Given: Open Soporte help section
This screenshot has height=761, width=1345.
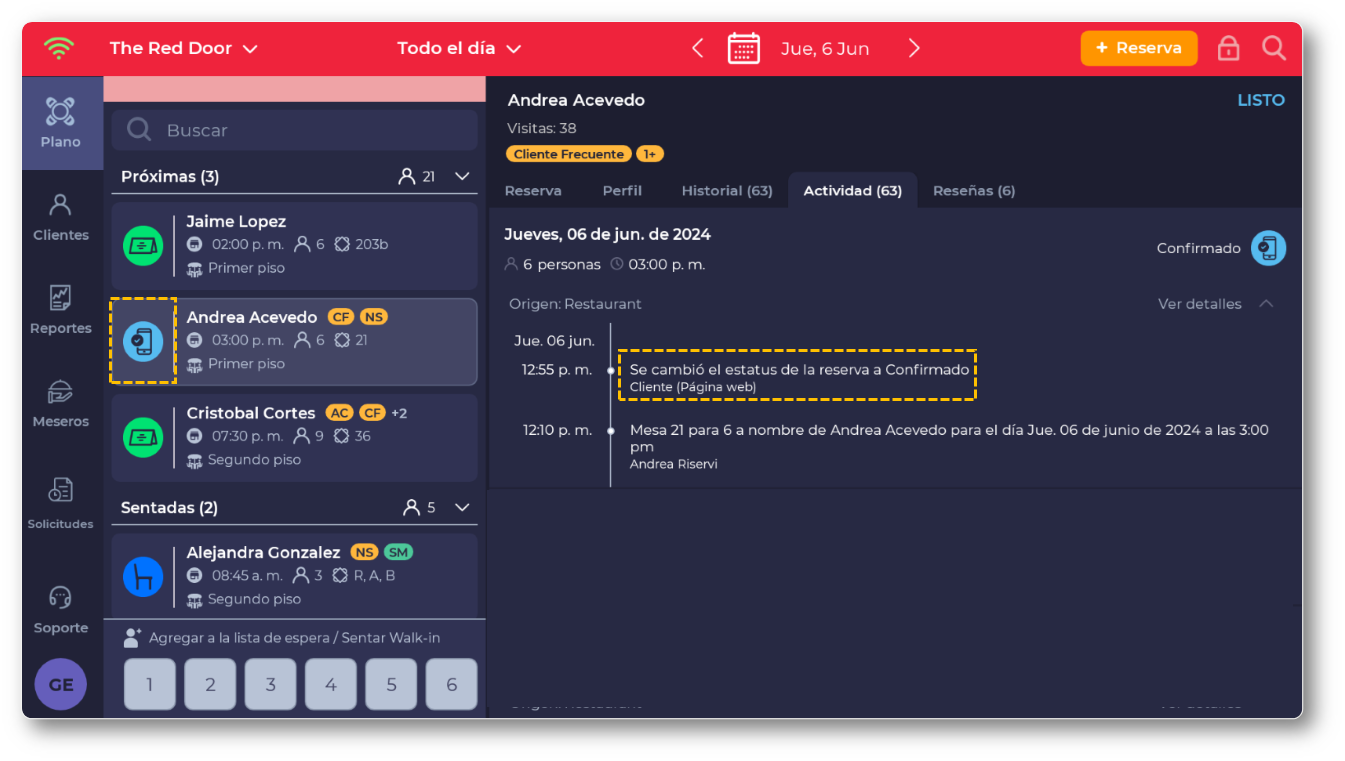Looking at the screenshot, I should tap(61, 609).
